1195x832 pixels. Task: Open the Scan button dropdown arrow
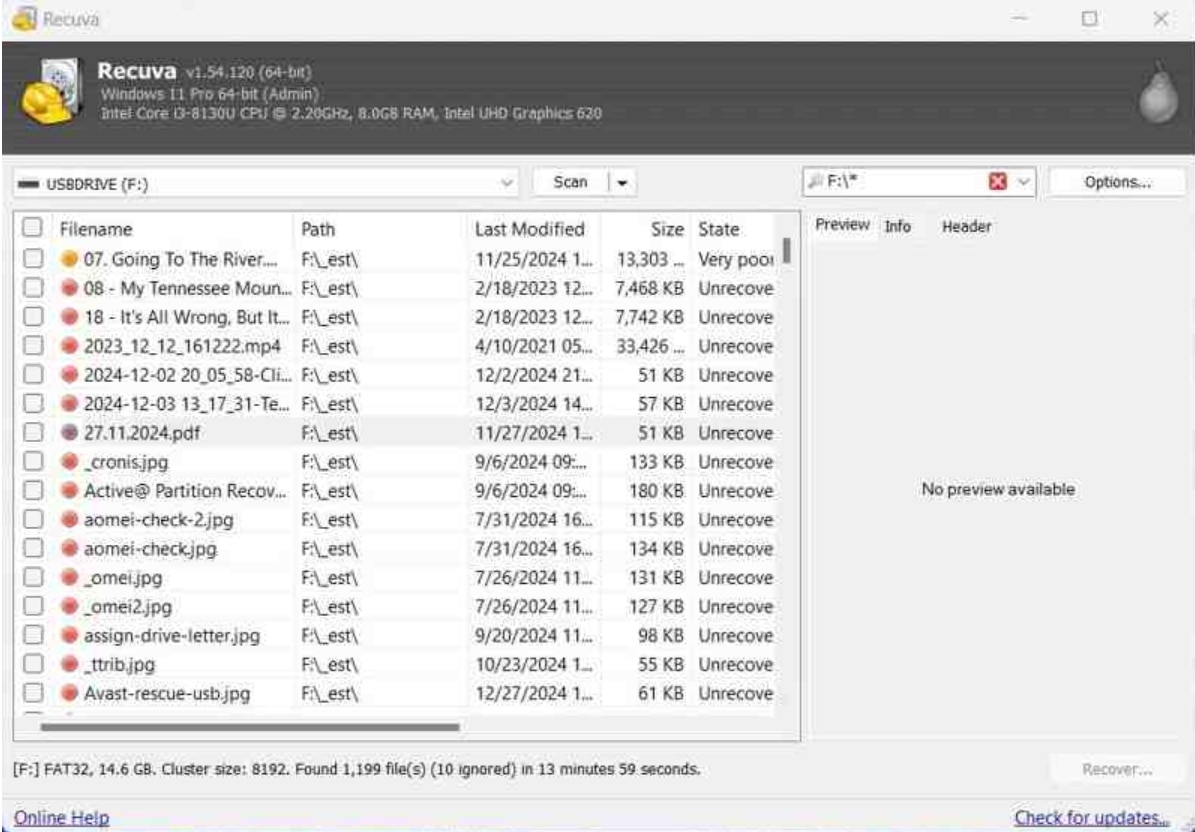[x=622, y=183]
